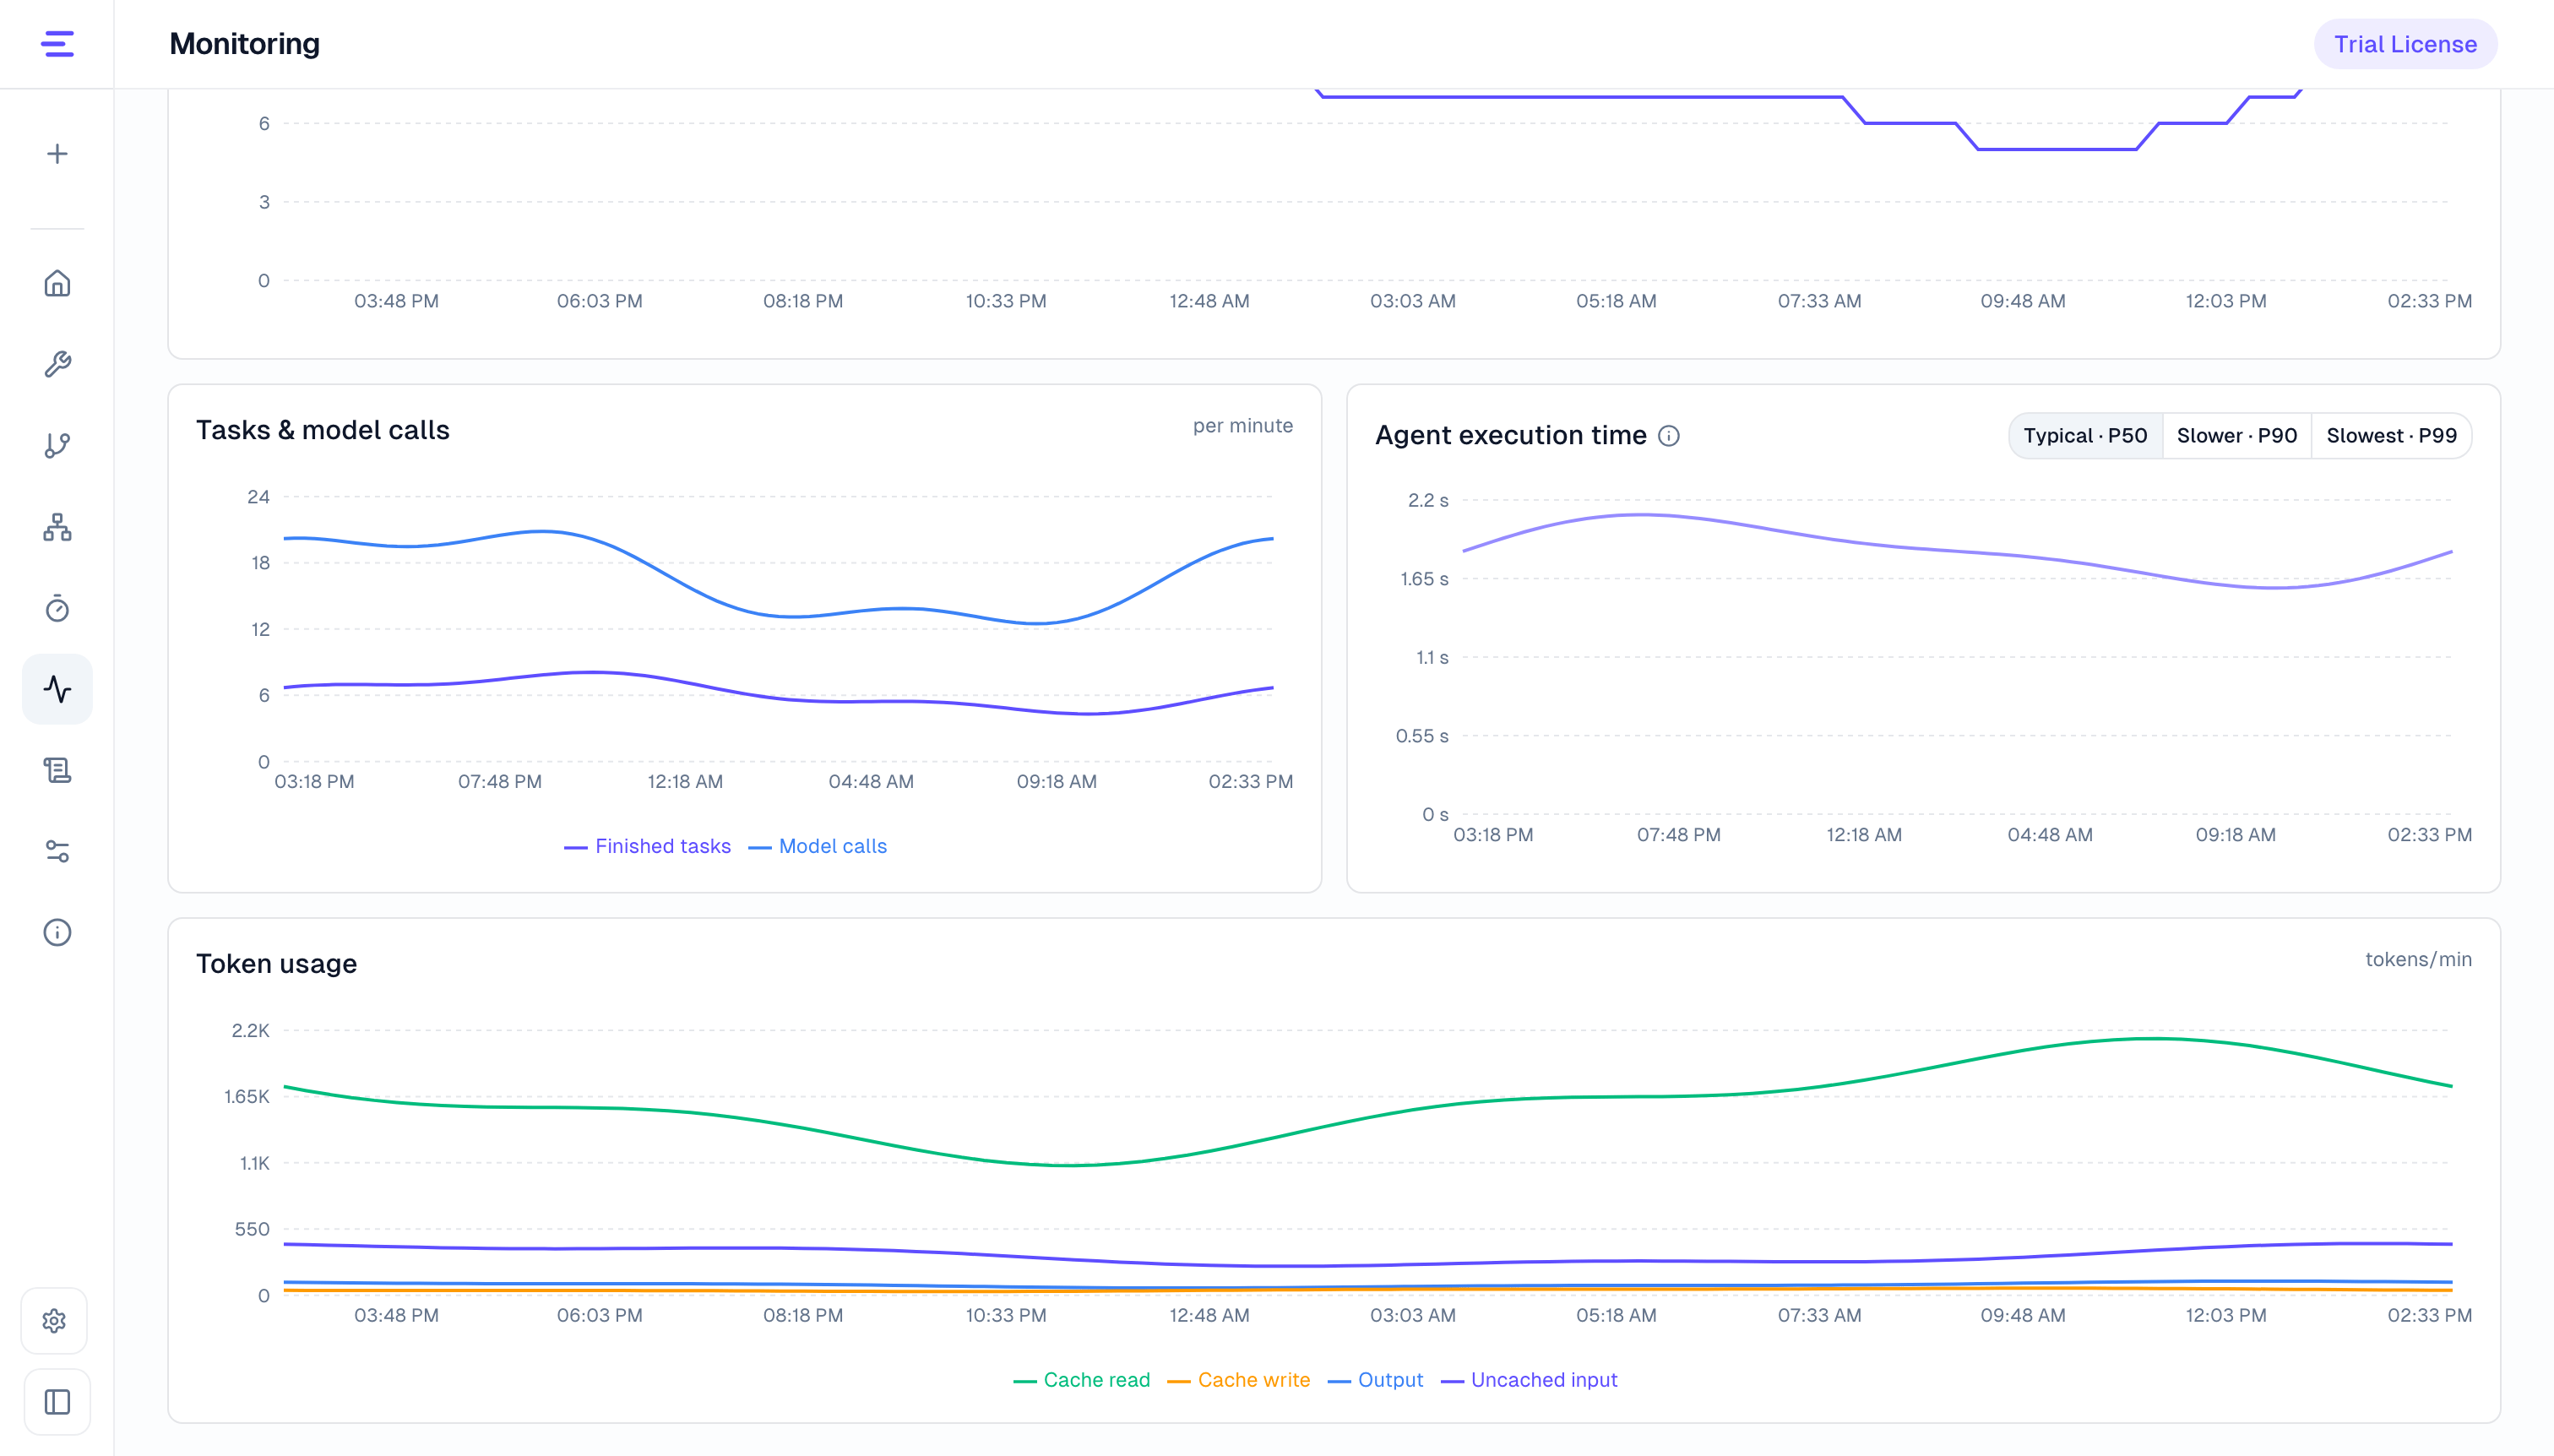Screen dimensions: 2554x1456
Task: Toggle Cache write legend series
Action: pos(1239,1380)
